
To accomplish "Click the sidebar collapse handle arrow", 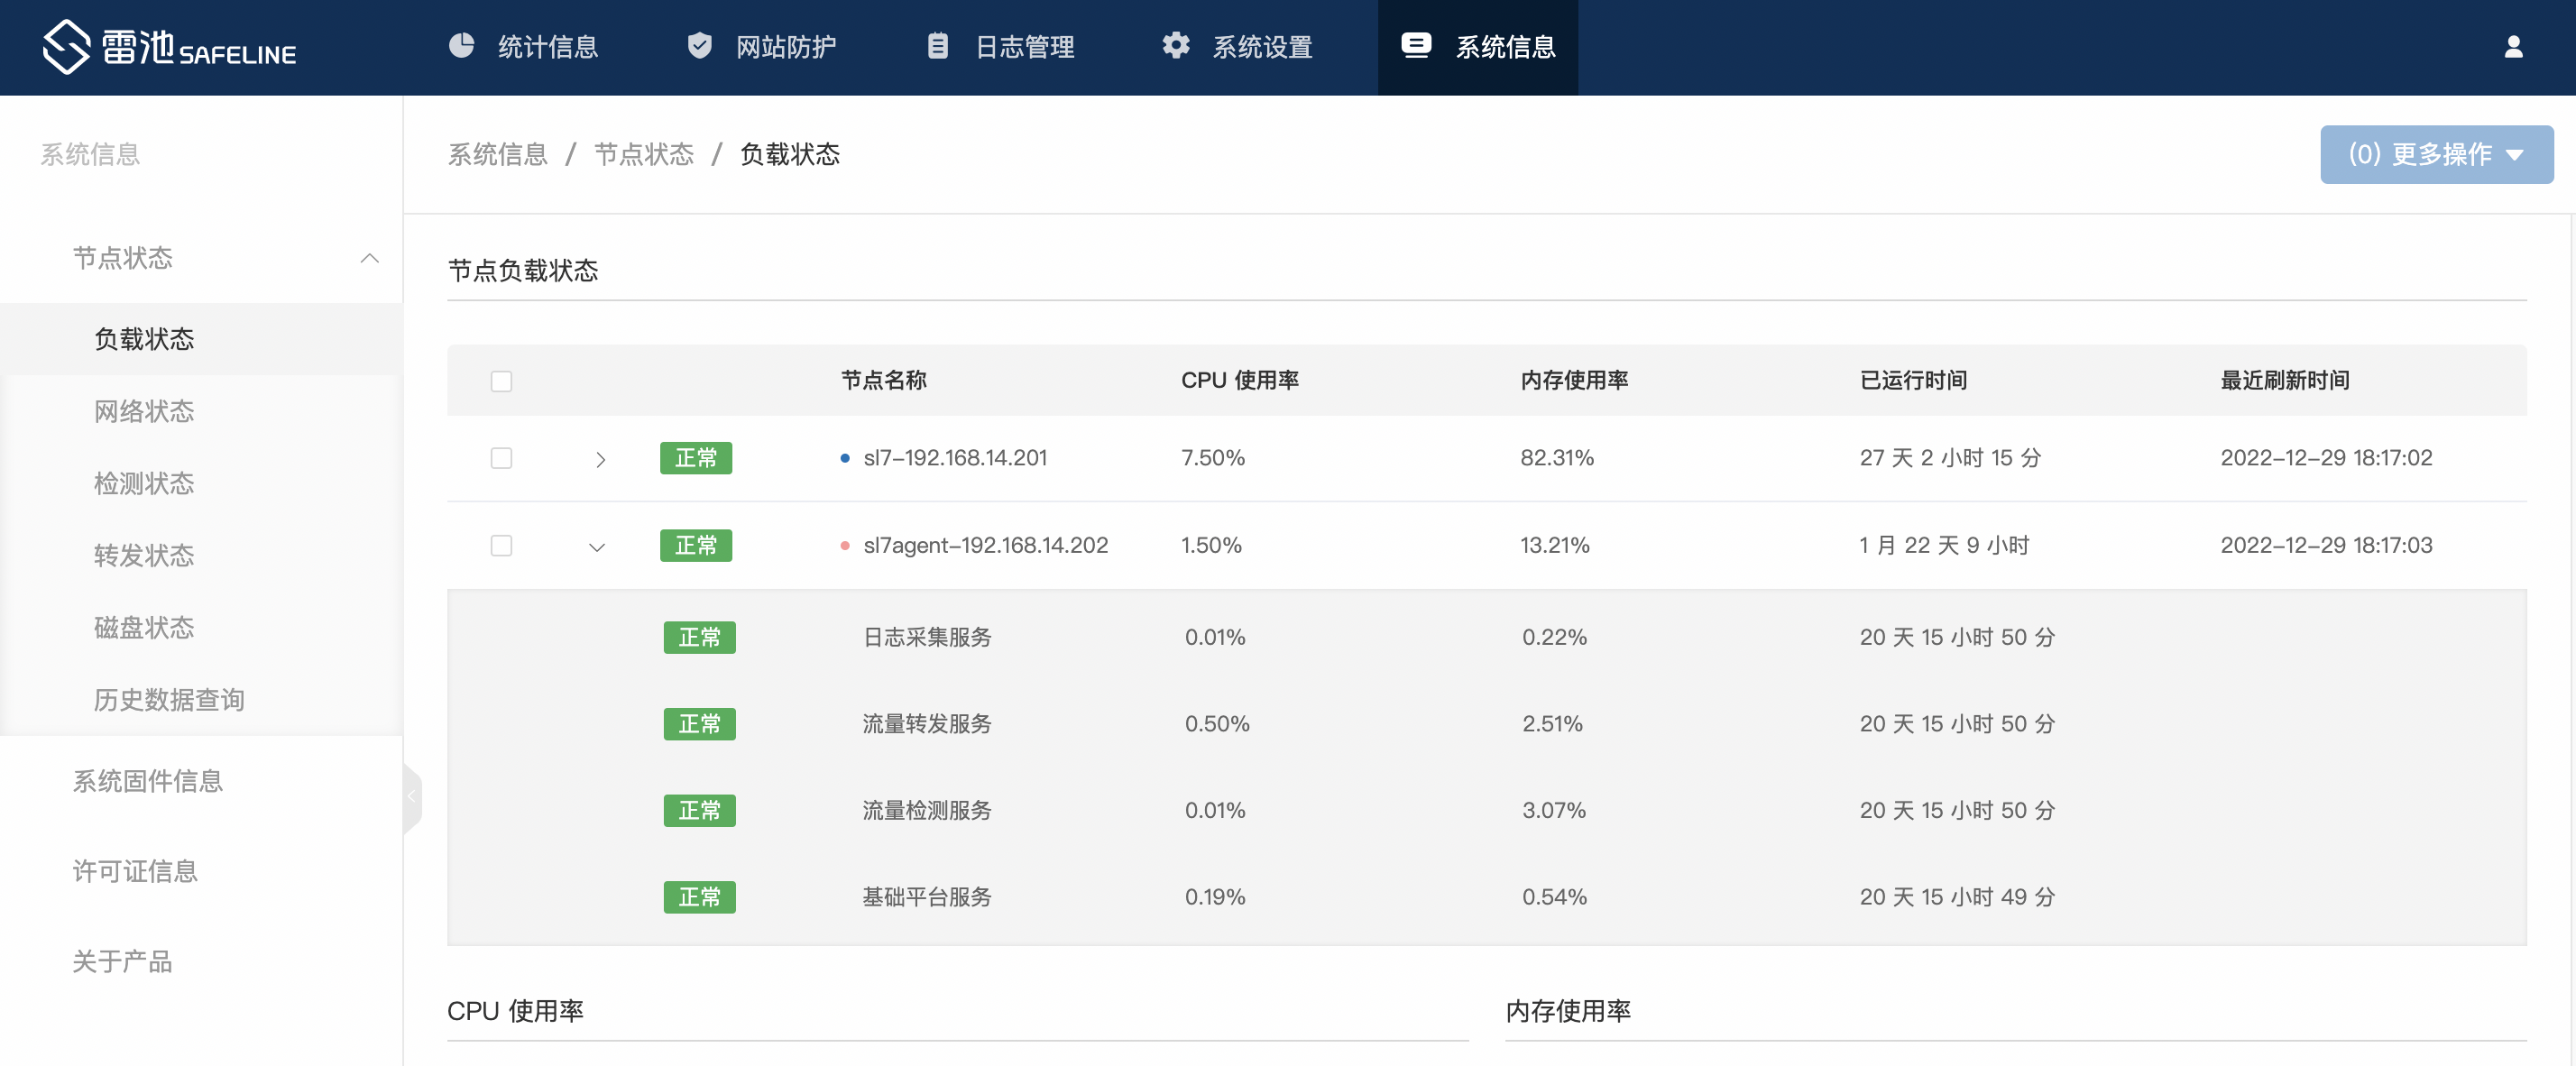I will [411, 797].
